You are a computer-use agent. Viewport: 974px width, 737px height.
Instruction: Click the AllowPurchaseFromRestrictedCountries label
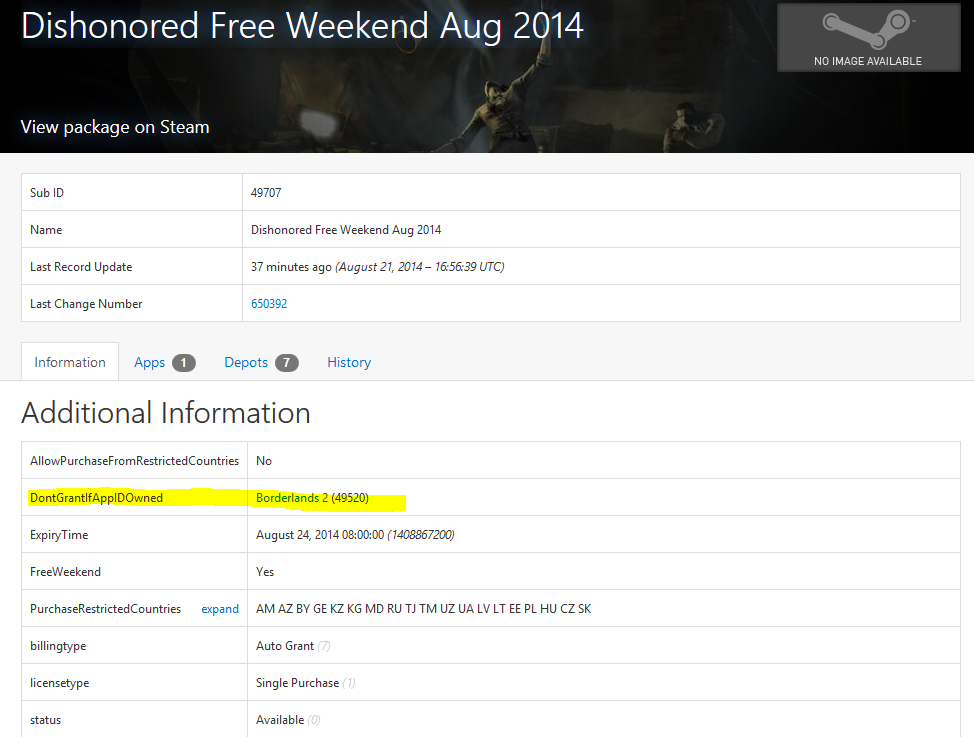134,461
